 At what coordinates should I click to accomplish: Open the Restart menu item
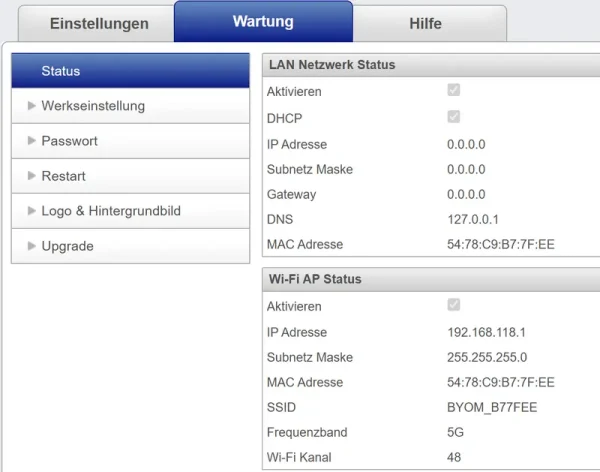pyautogui.click(x=63, y=176)
